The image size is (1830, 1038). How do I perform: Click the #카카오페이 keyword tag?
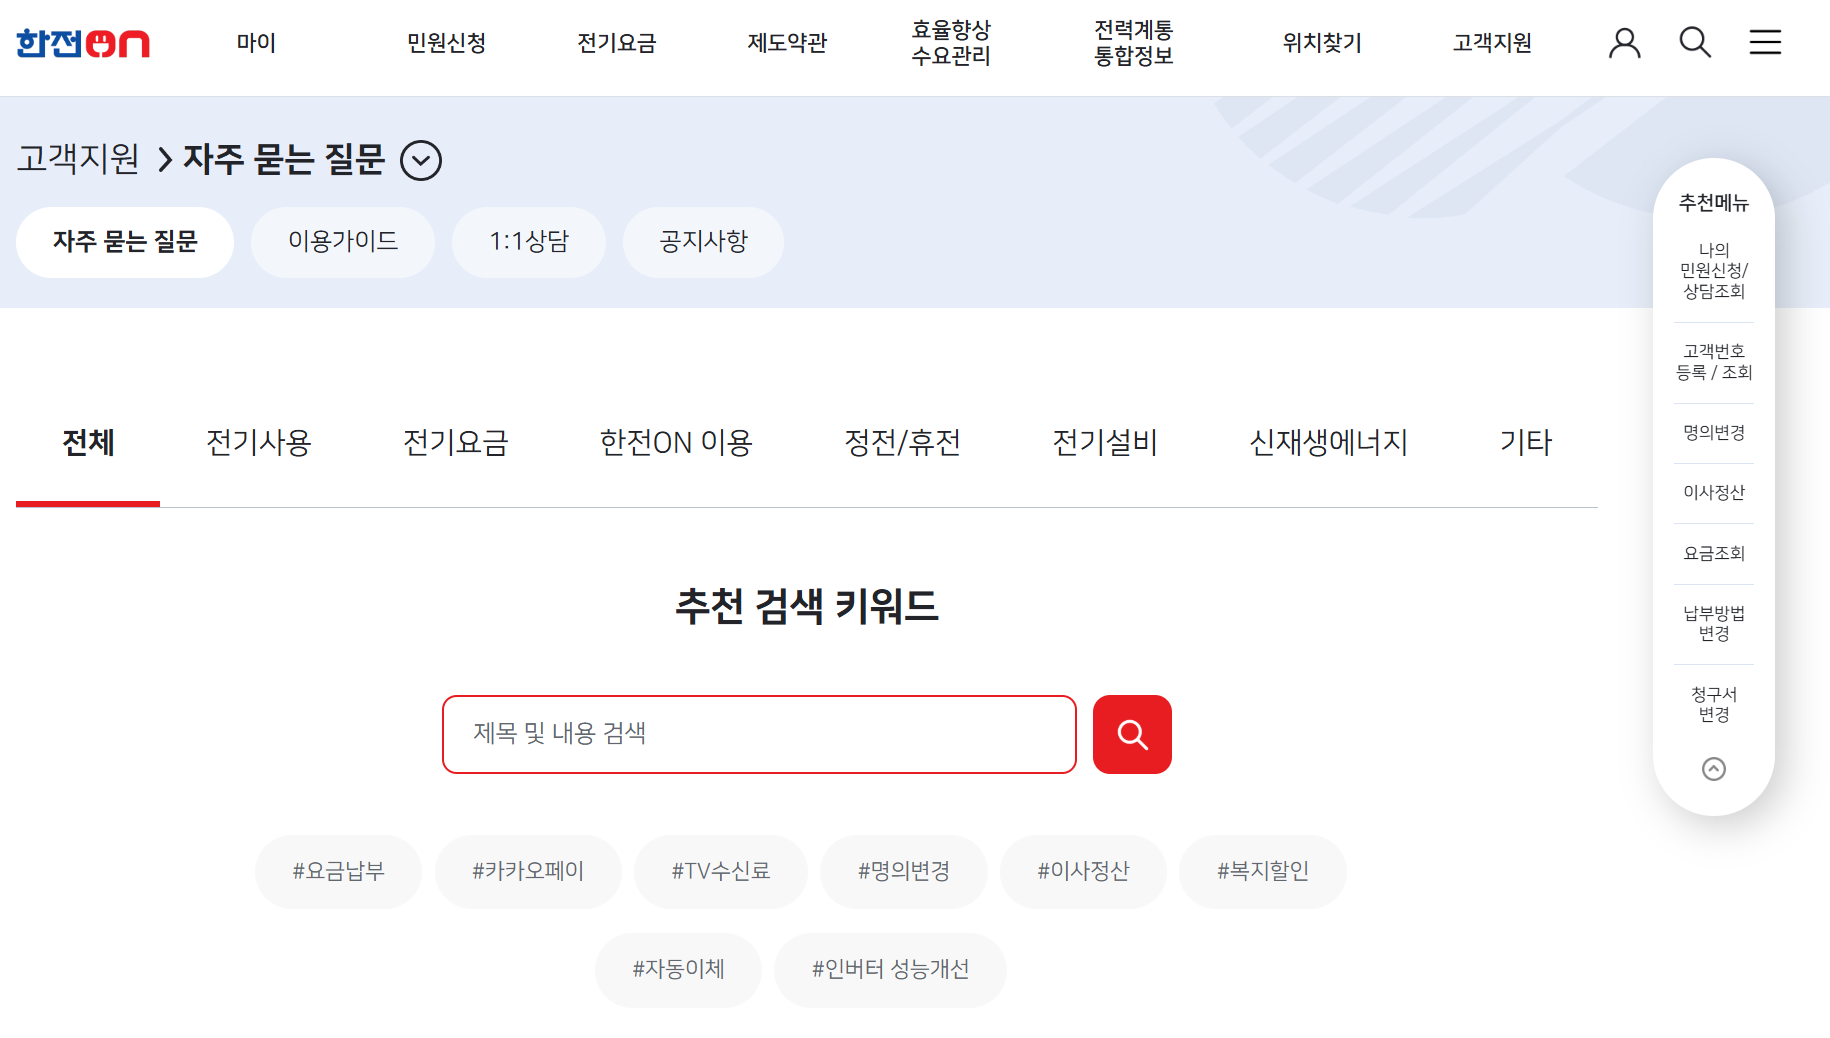pyautogui.click(x=528, y=870)
